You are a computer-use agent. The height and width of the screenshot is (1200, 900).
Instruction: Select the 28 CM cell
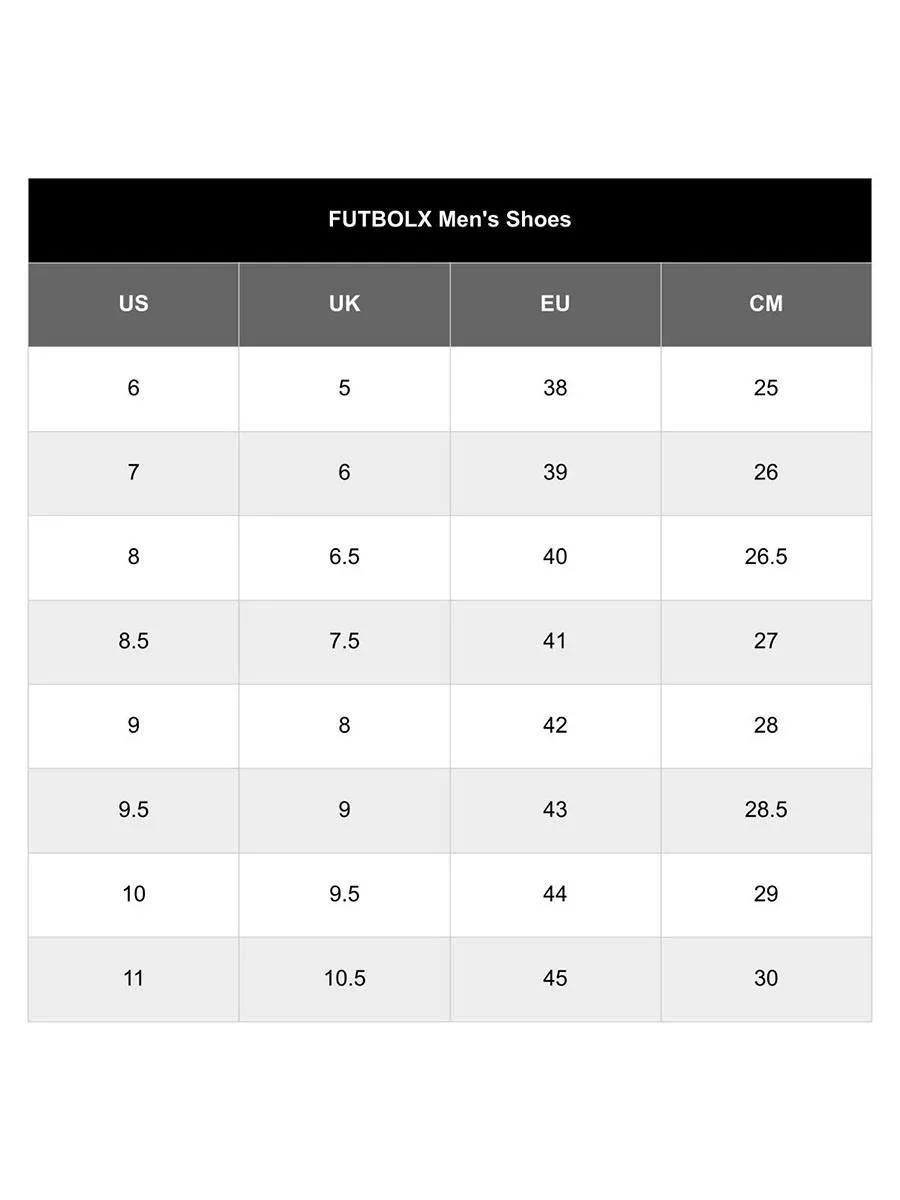point(766,725)
